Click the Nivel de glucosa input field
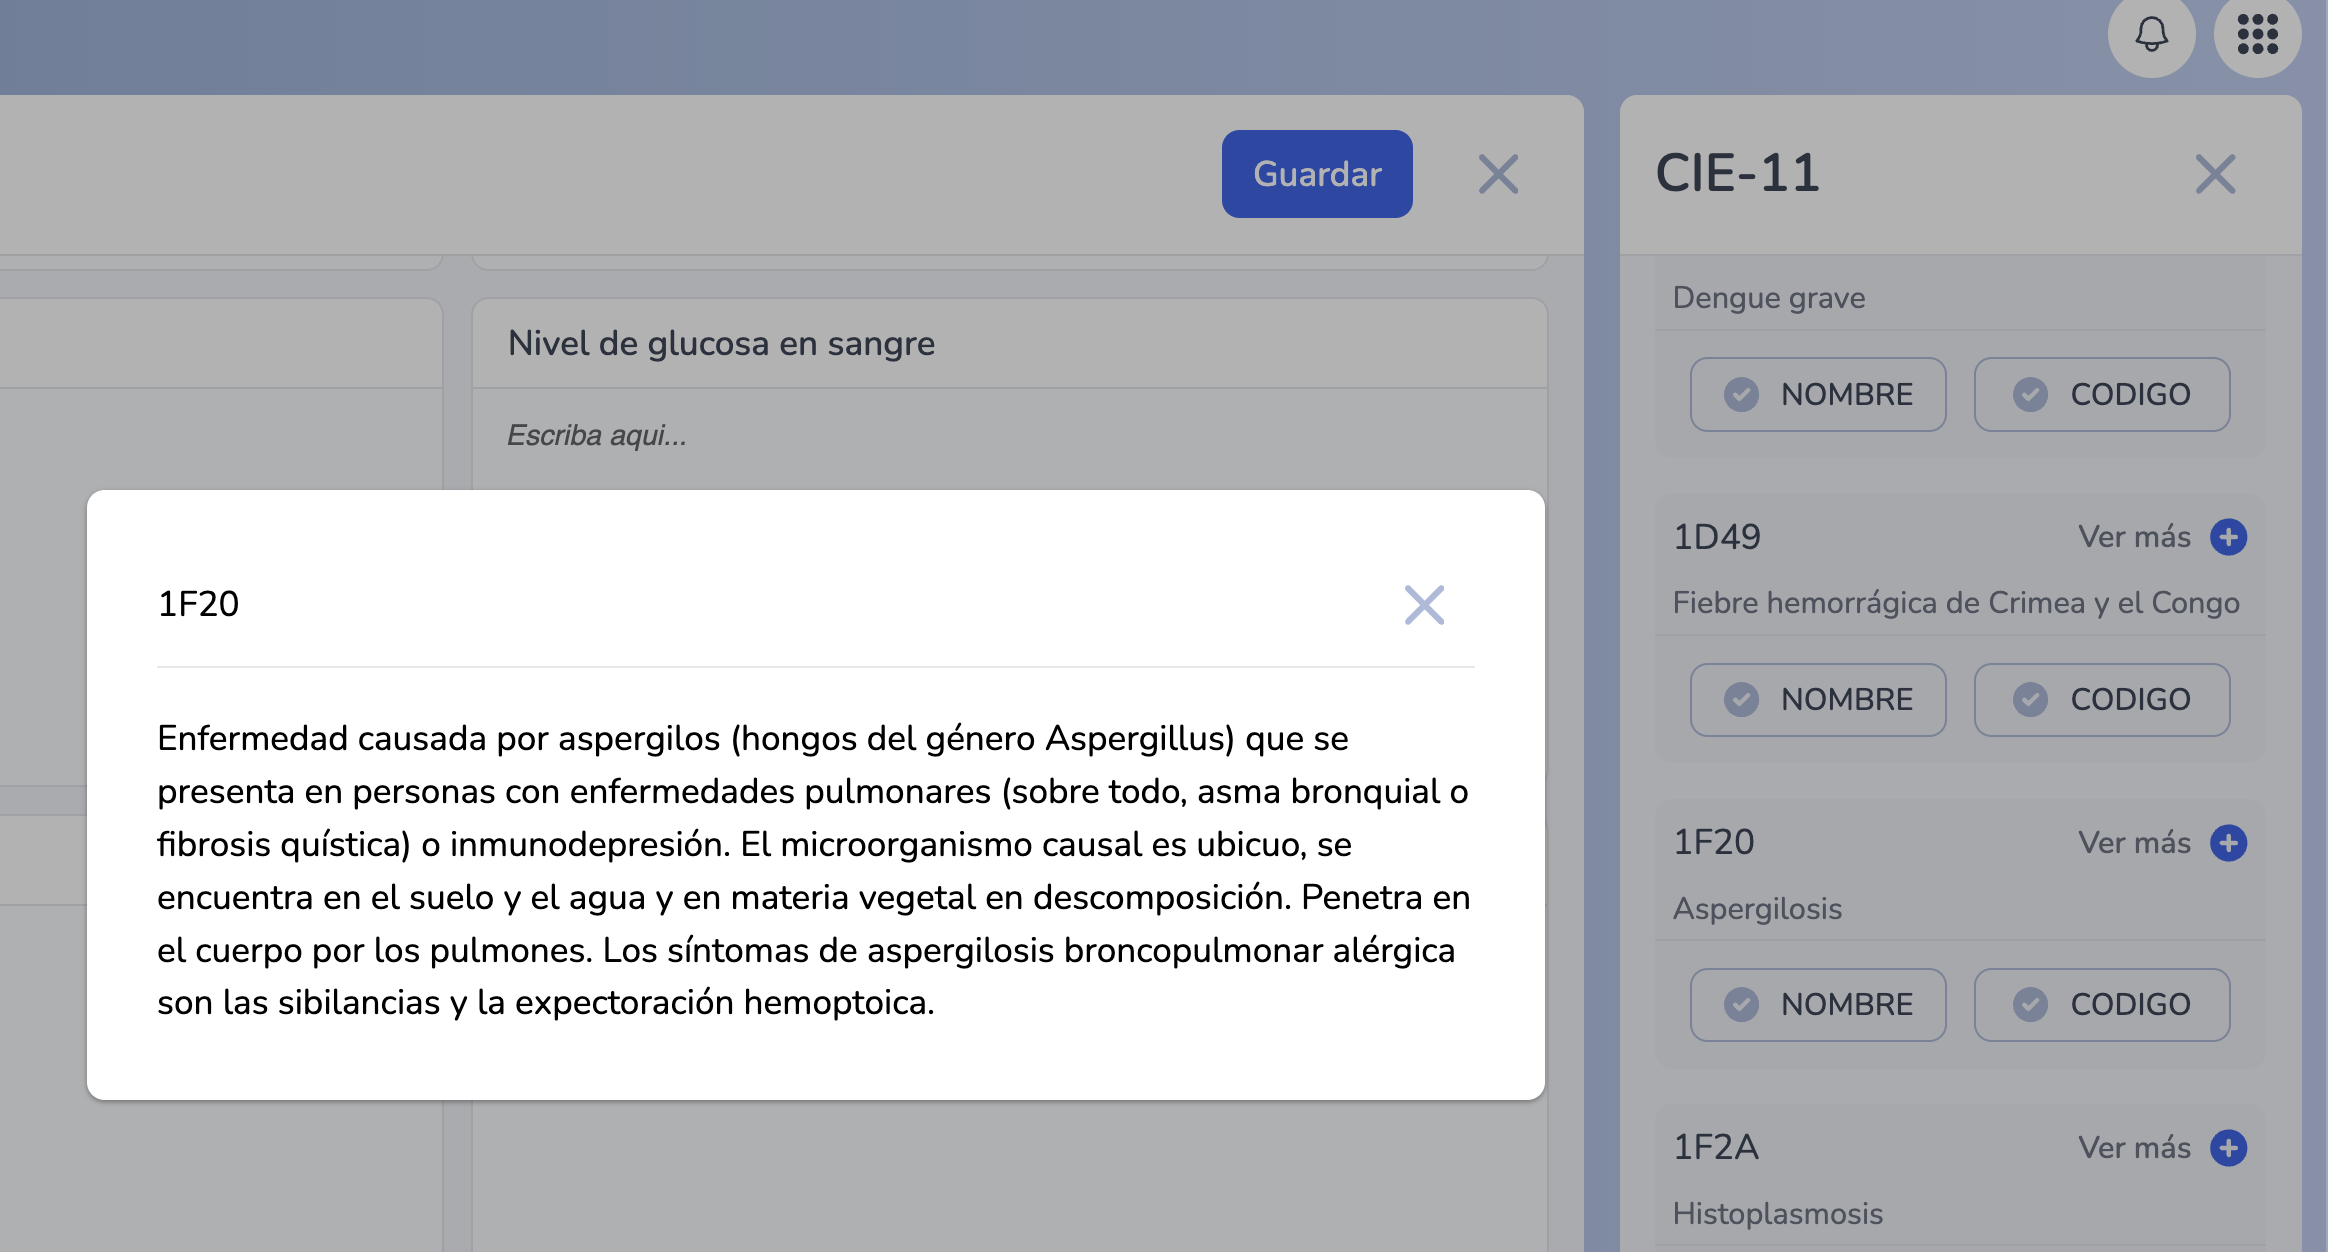The image size is (2328, 1252). [1000, 435]
